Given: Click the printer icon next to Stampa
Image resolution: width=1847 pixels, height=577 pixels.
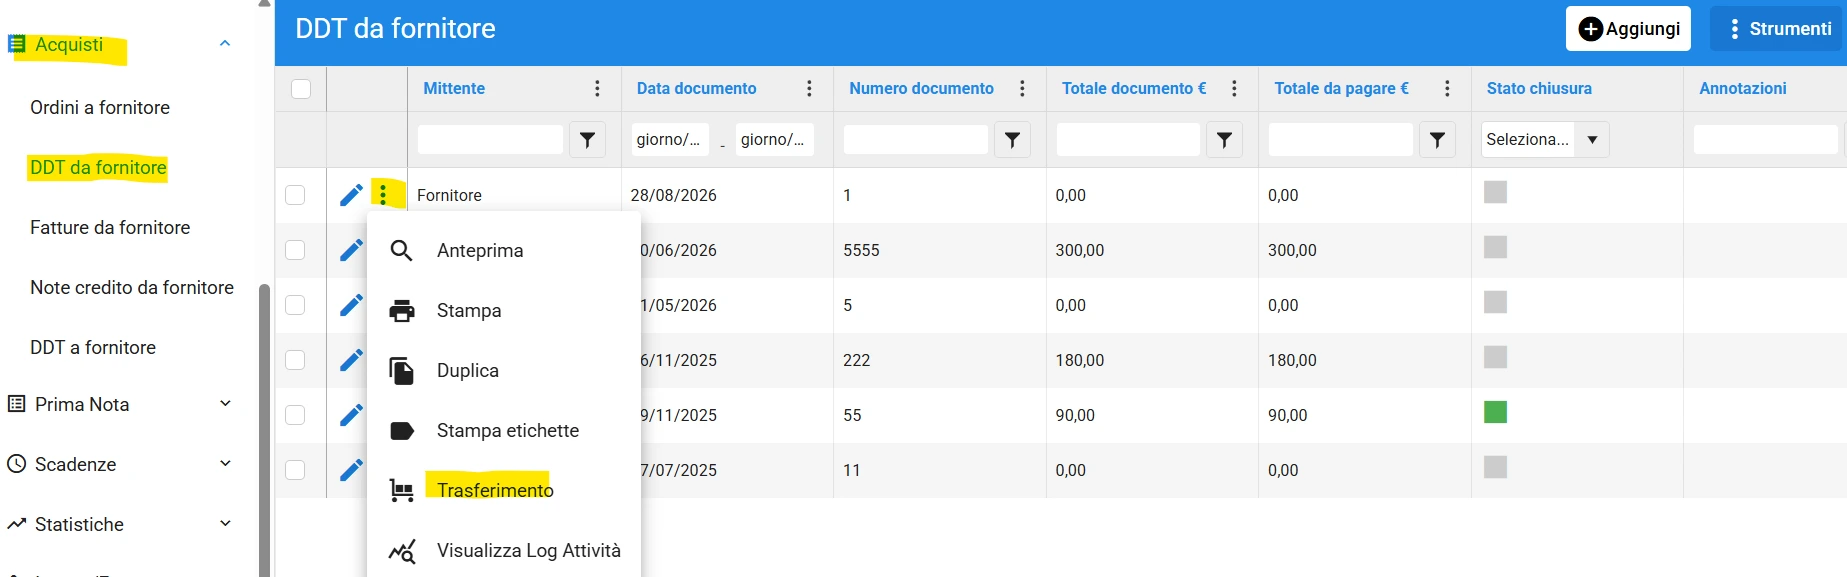Looking at the screenshot, I should (402, 311).
